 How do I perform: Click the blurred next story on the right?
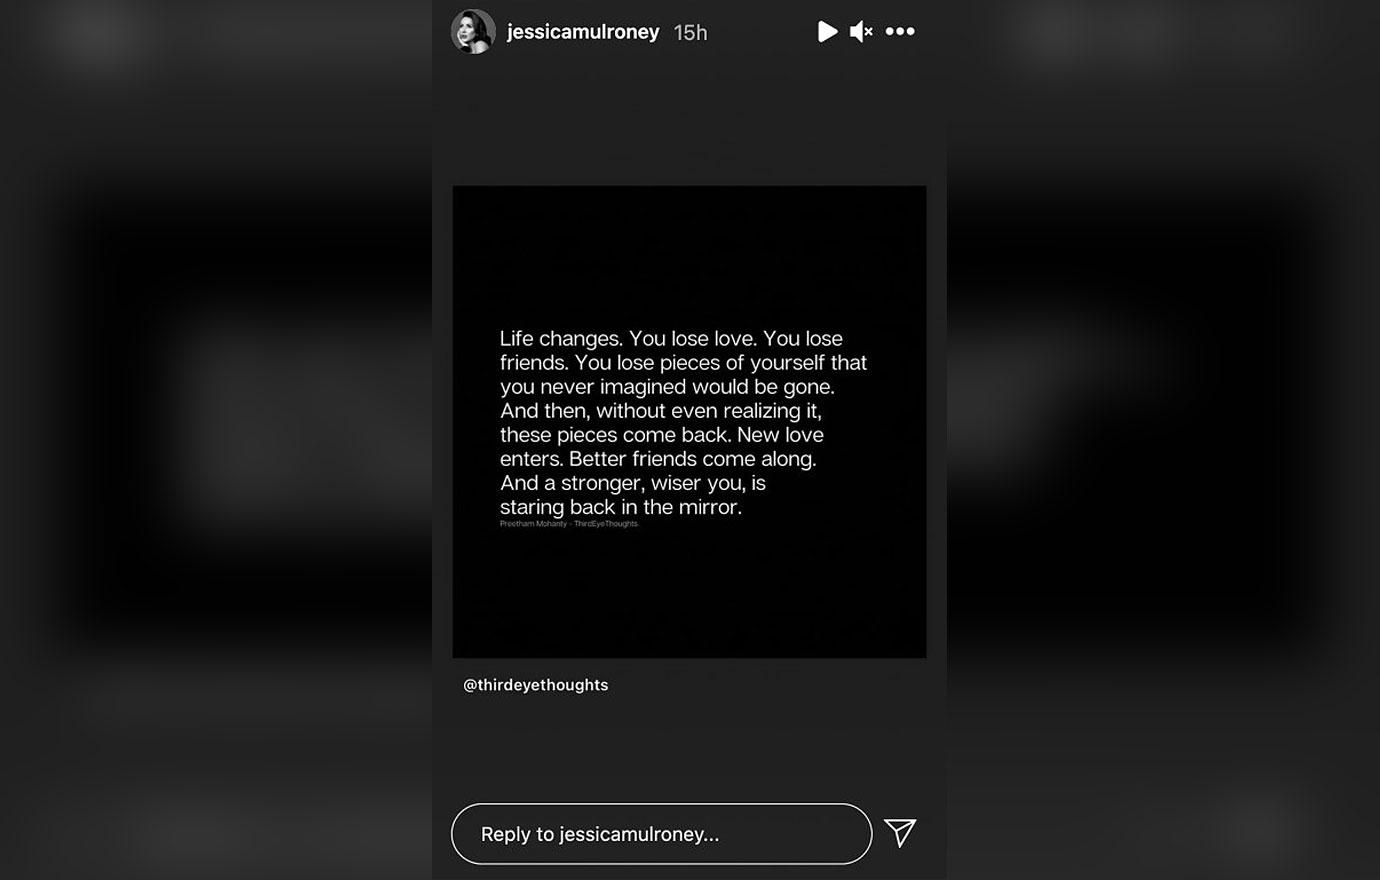(x=1163, y=440)
